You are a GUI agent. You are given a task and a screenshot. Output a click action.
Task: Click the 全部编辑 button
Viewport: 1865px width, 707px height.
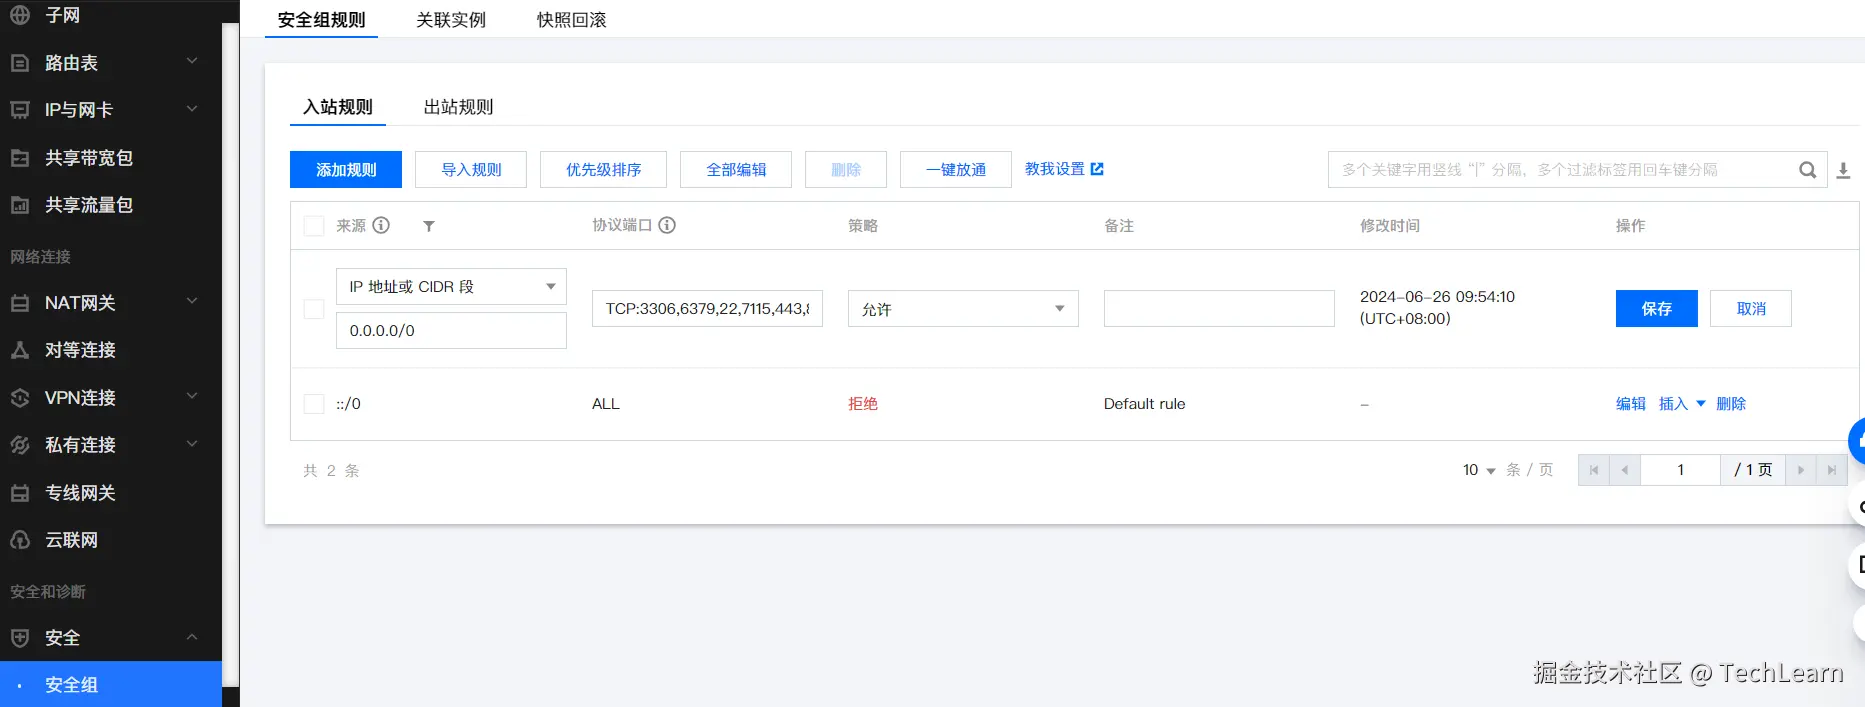(736, 170)
